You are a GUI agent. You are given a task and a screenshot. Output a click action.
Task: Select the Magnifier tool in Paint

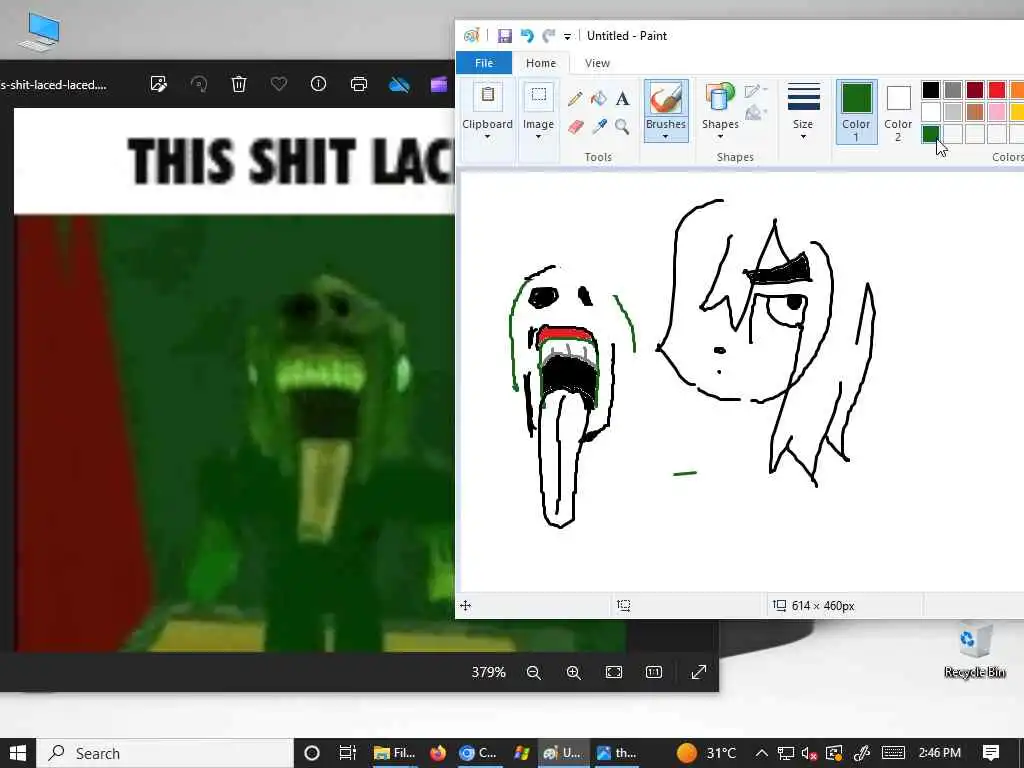(622, 126)
